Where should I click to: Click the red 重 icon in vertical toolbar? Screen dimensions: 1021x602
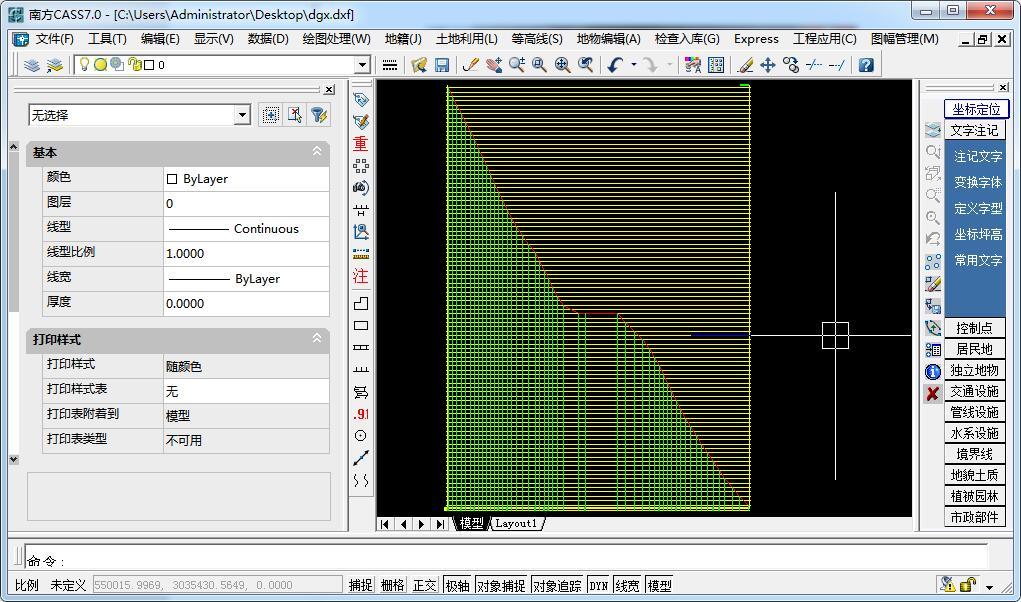coord(361,144)
